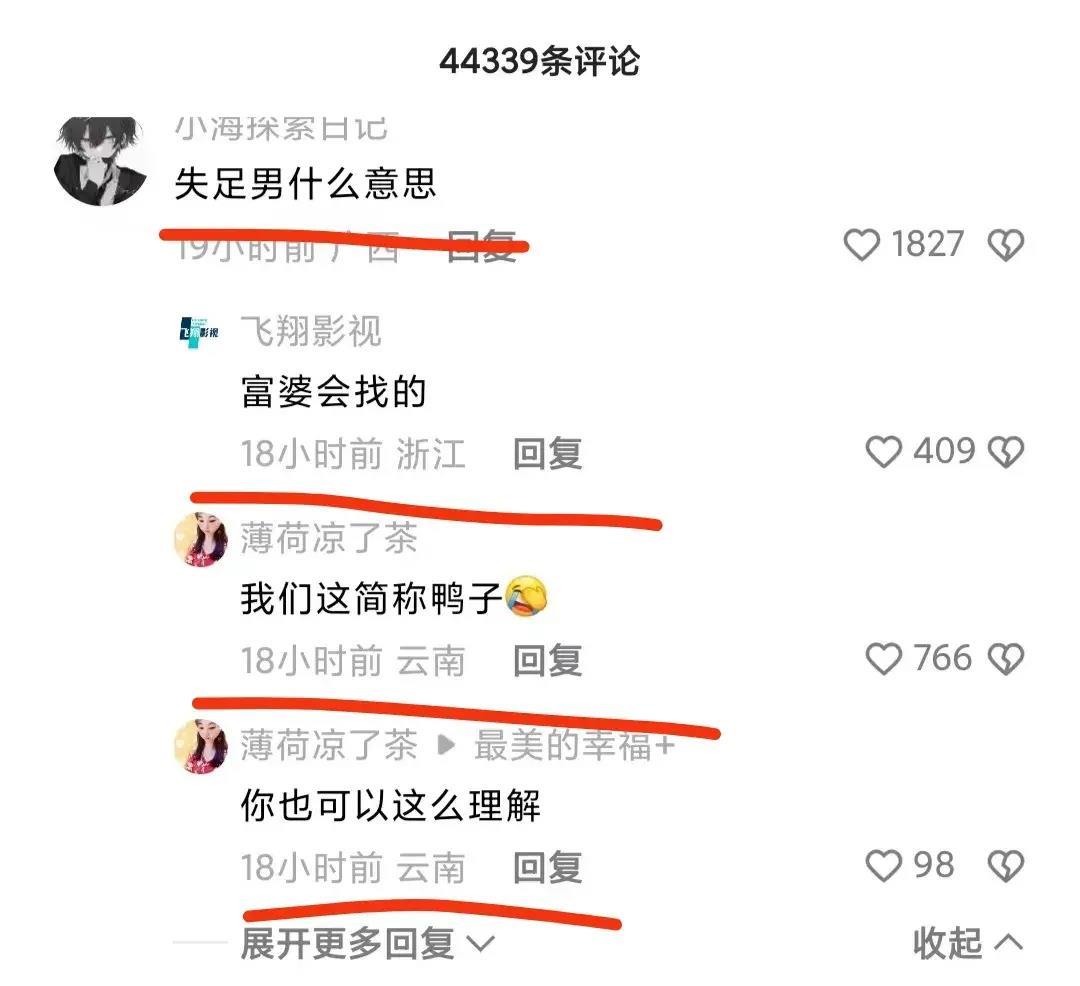Like the 富婆会找的 reply
The image size is (1080, 986).
(x=884, y=452)
